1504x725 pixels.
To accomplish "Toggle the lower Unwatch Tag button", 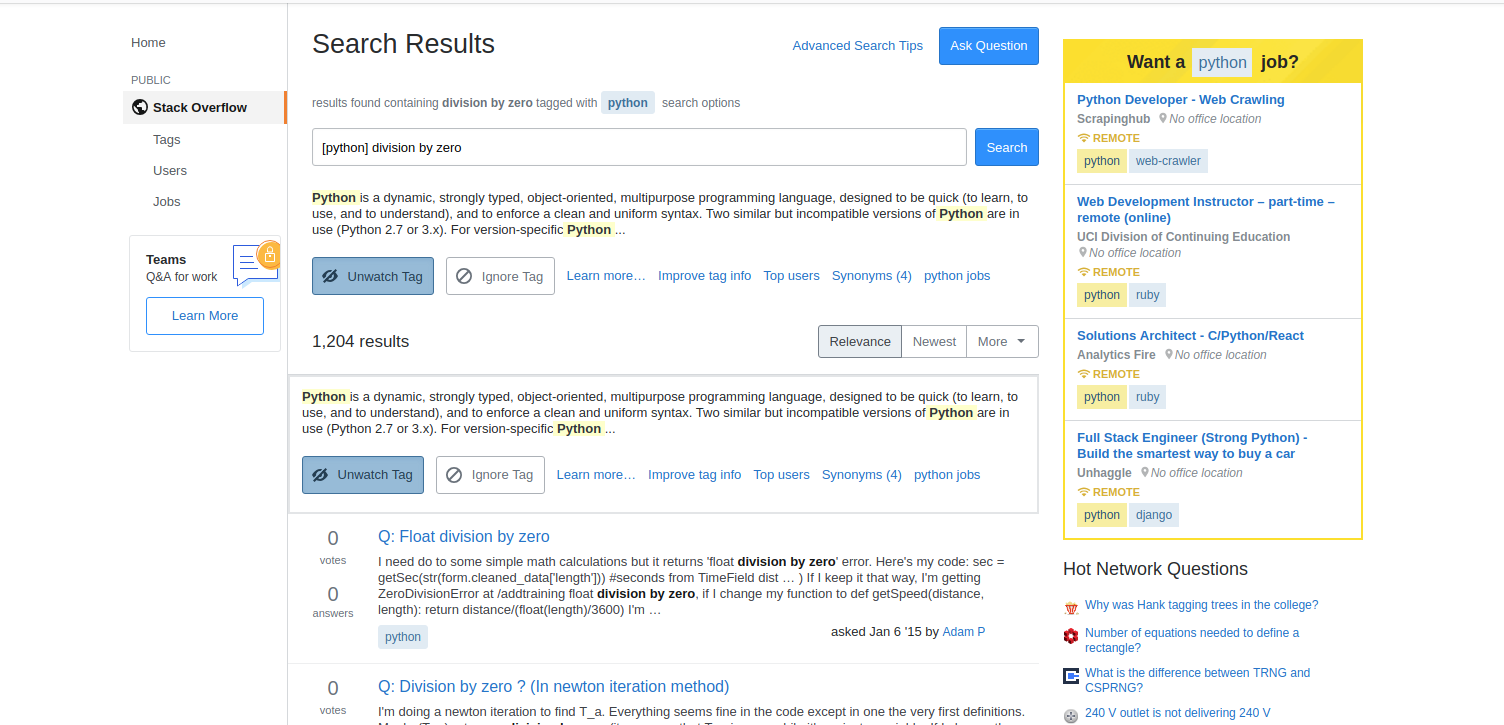I will tap(363, 475).
